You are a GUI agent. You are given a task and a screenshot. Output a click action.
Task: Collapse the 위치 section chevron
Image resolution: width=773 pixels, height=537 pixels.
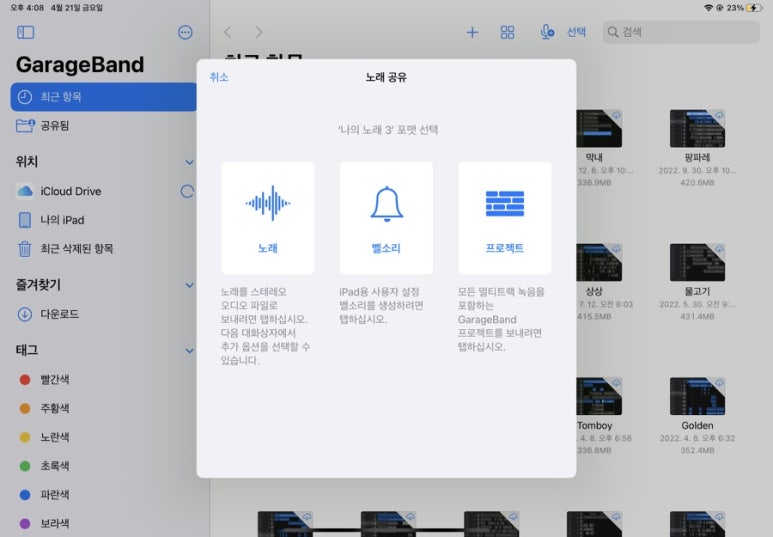click(189, 162)
